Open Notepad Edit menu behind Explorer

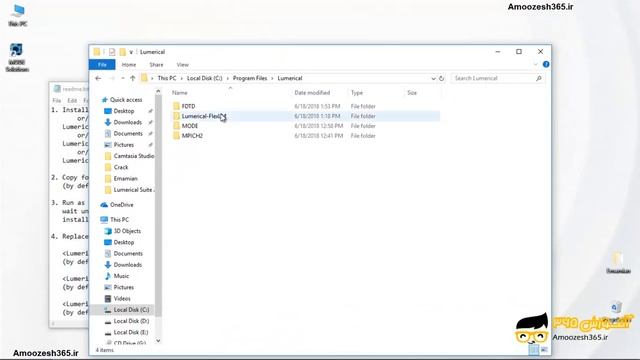click(x=72, y=100)
